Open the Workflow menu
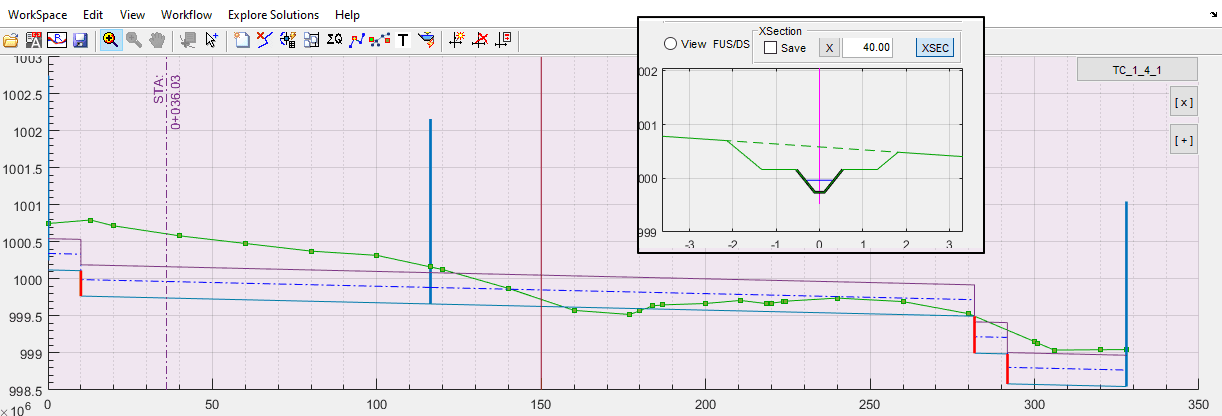The height and width of the screenshot is (416, 1222). 186,15
